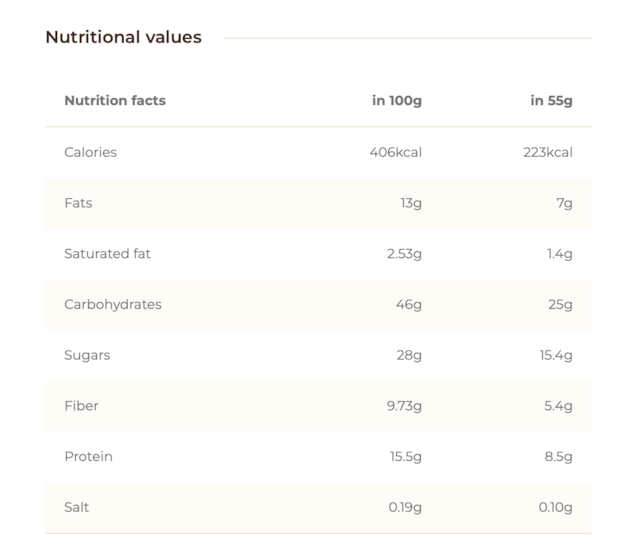Click the 406kcal value
The height and width of the screenshot is (553, 630).
pyautogui.click(x=395, y=152)
